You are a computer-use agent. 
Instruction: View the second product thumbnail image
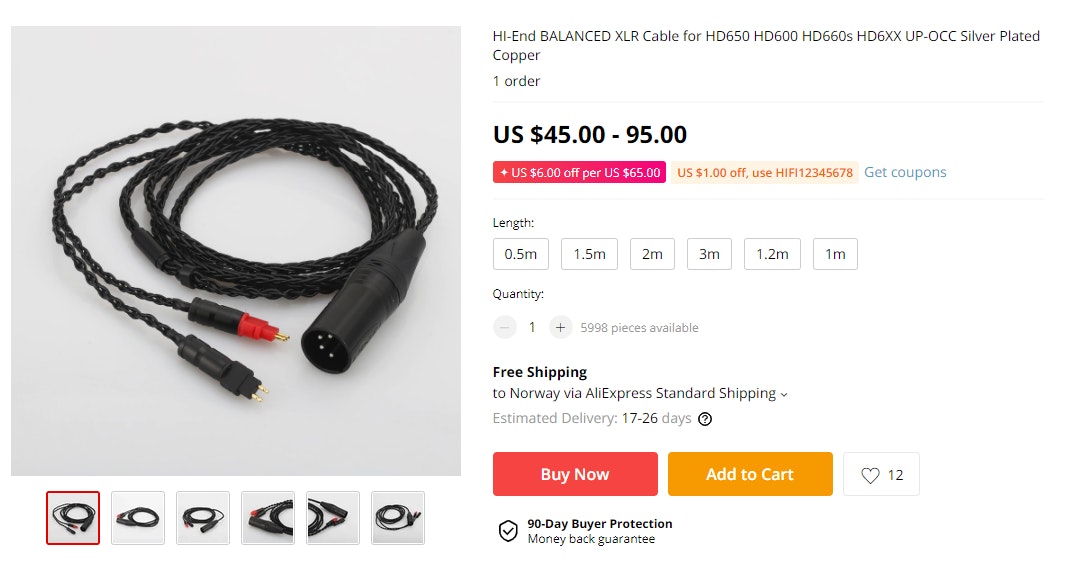pyautogui.click(x=138, y=518)
